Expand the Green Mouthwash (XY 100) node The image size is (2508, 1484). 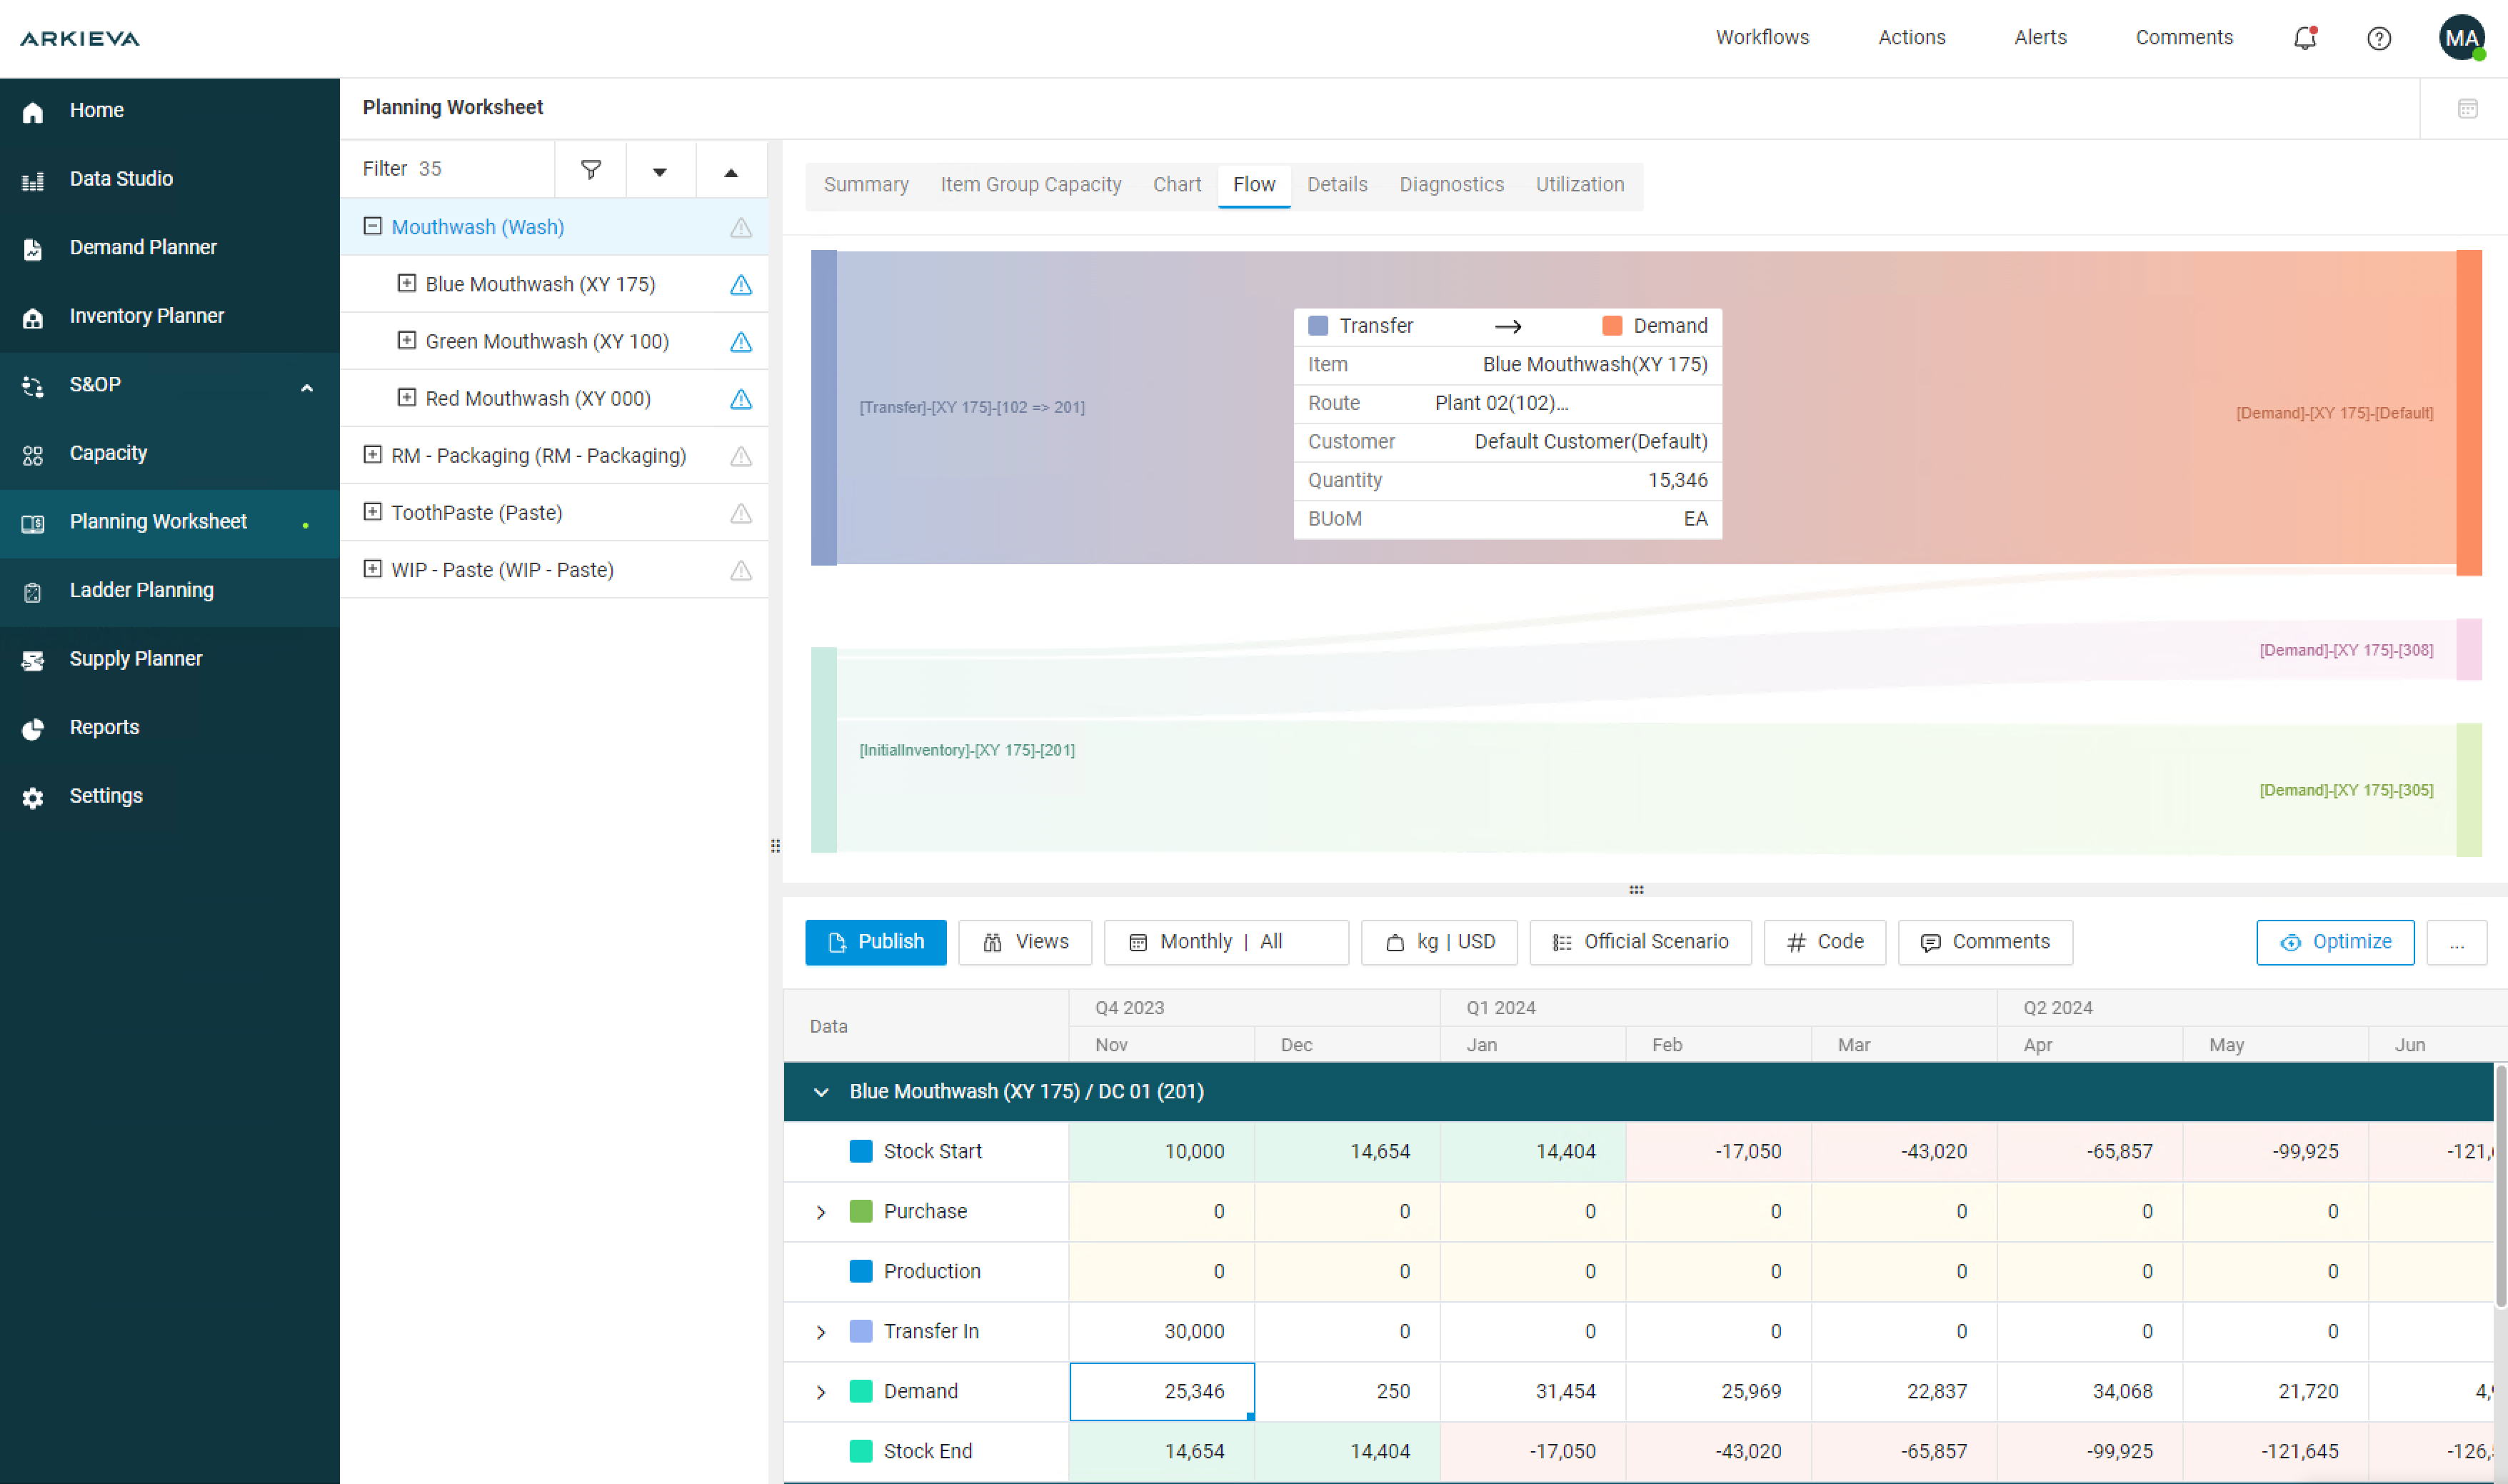coord(406,341)
